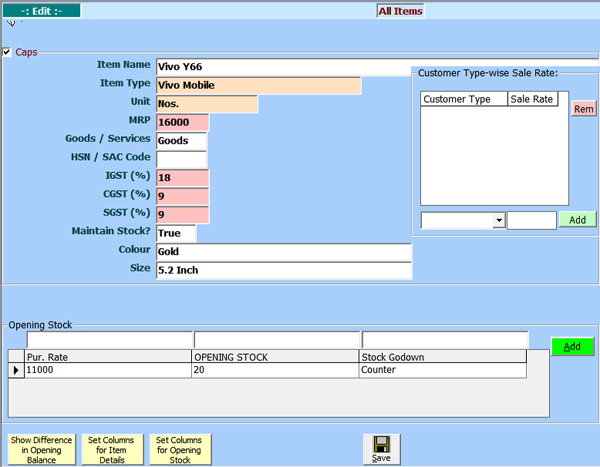
Task: Click the Pur. Rate column header
Action: click(x=108, y=357)
